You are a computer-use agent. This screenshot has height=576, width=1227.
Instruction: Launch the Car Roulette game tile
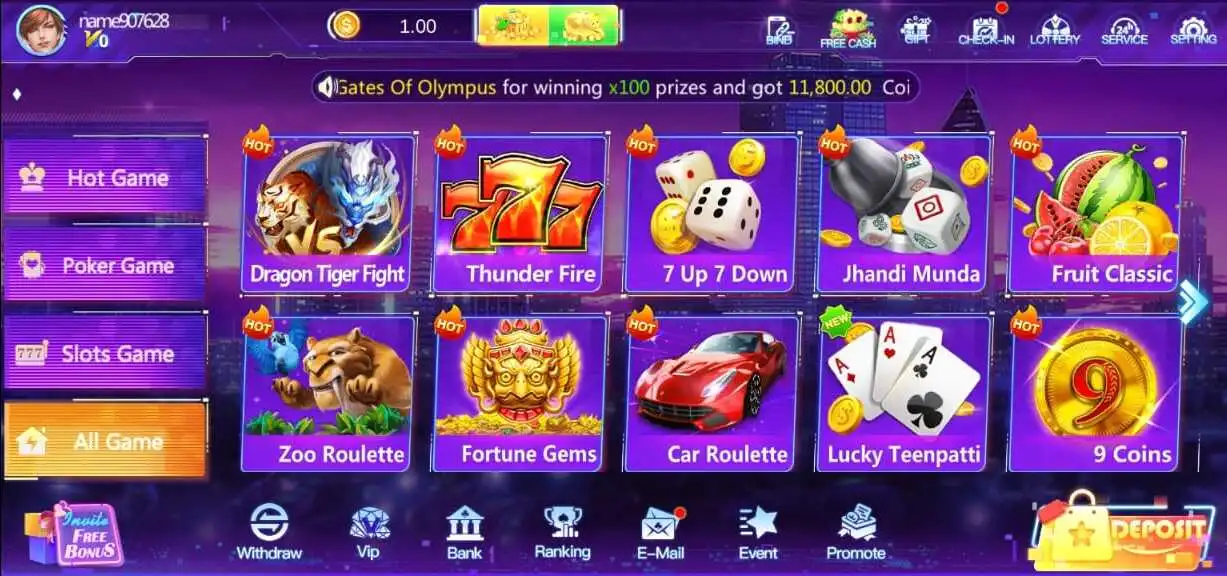click(x=711, y=393)
